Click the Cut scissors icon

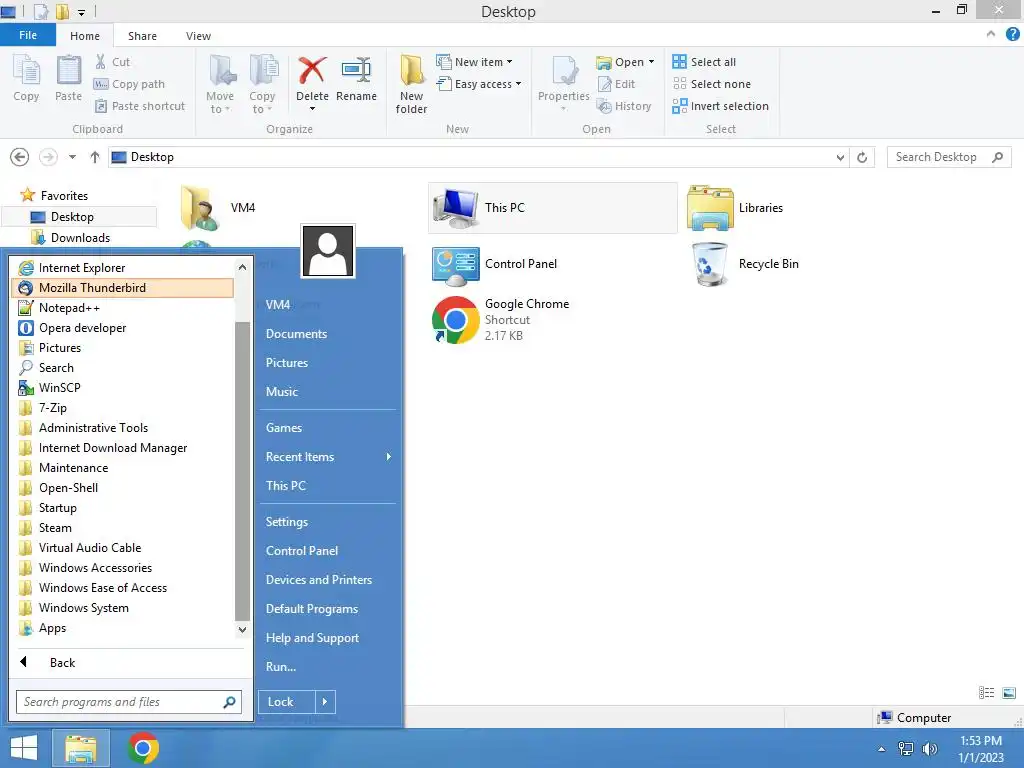(x=101, y=61)
